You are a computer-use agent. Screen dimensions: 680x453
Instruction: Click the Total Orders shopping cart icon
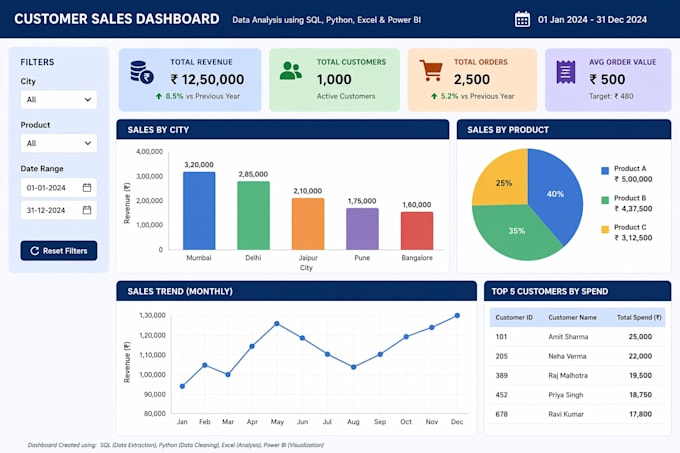(x=431, y=71)
